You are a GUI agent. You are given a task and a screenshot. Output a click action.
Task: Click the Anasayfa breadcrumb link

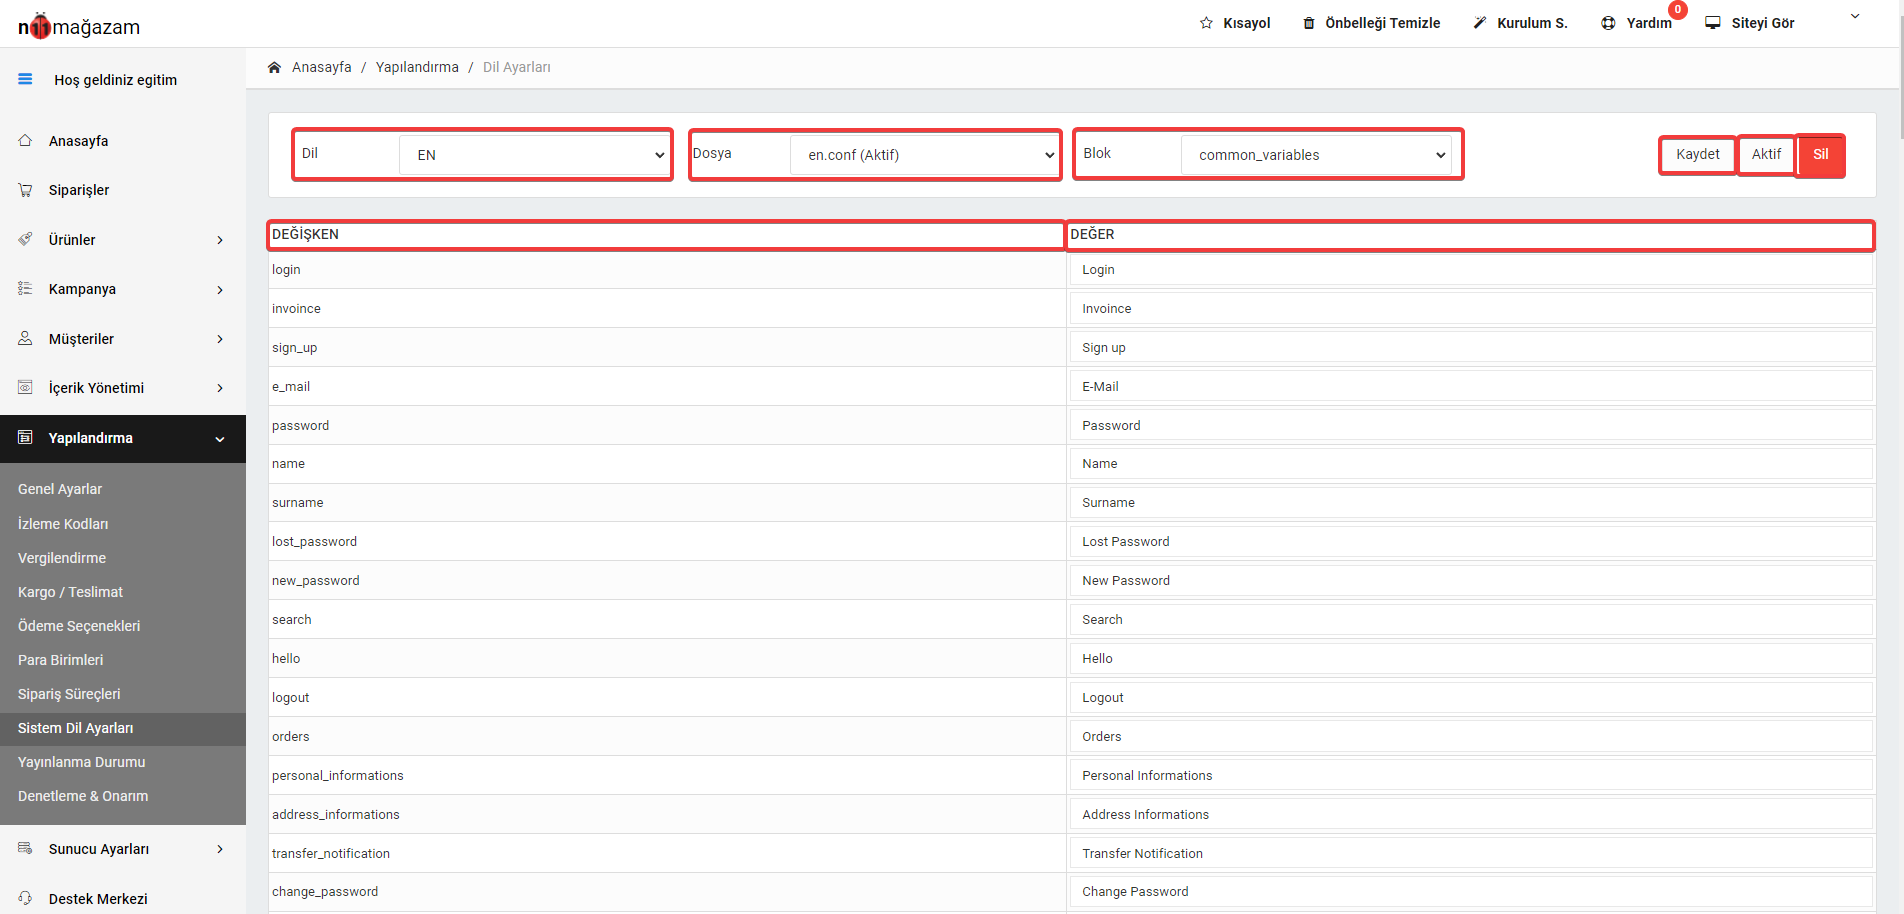pos(322,67)
